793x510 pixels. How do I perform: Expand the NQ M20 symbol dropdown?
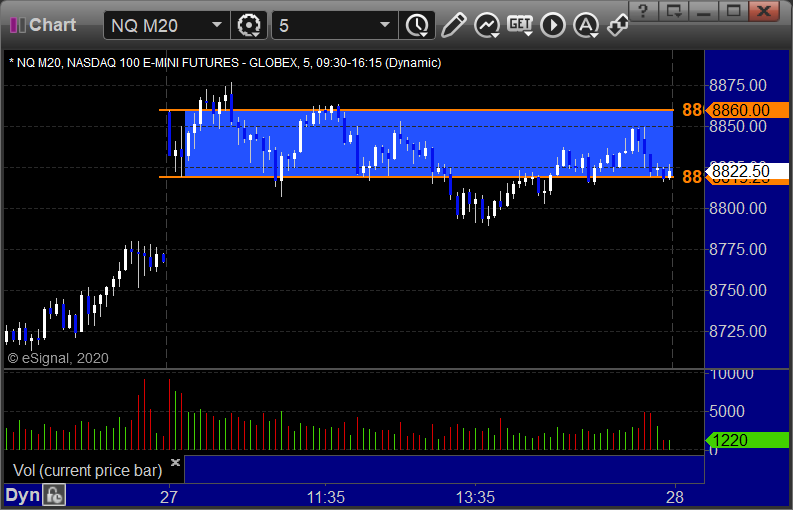pos(217,25)
